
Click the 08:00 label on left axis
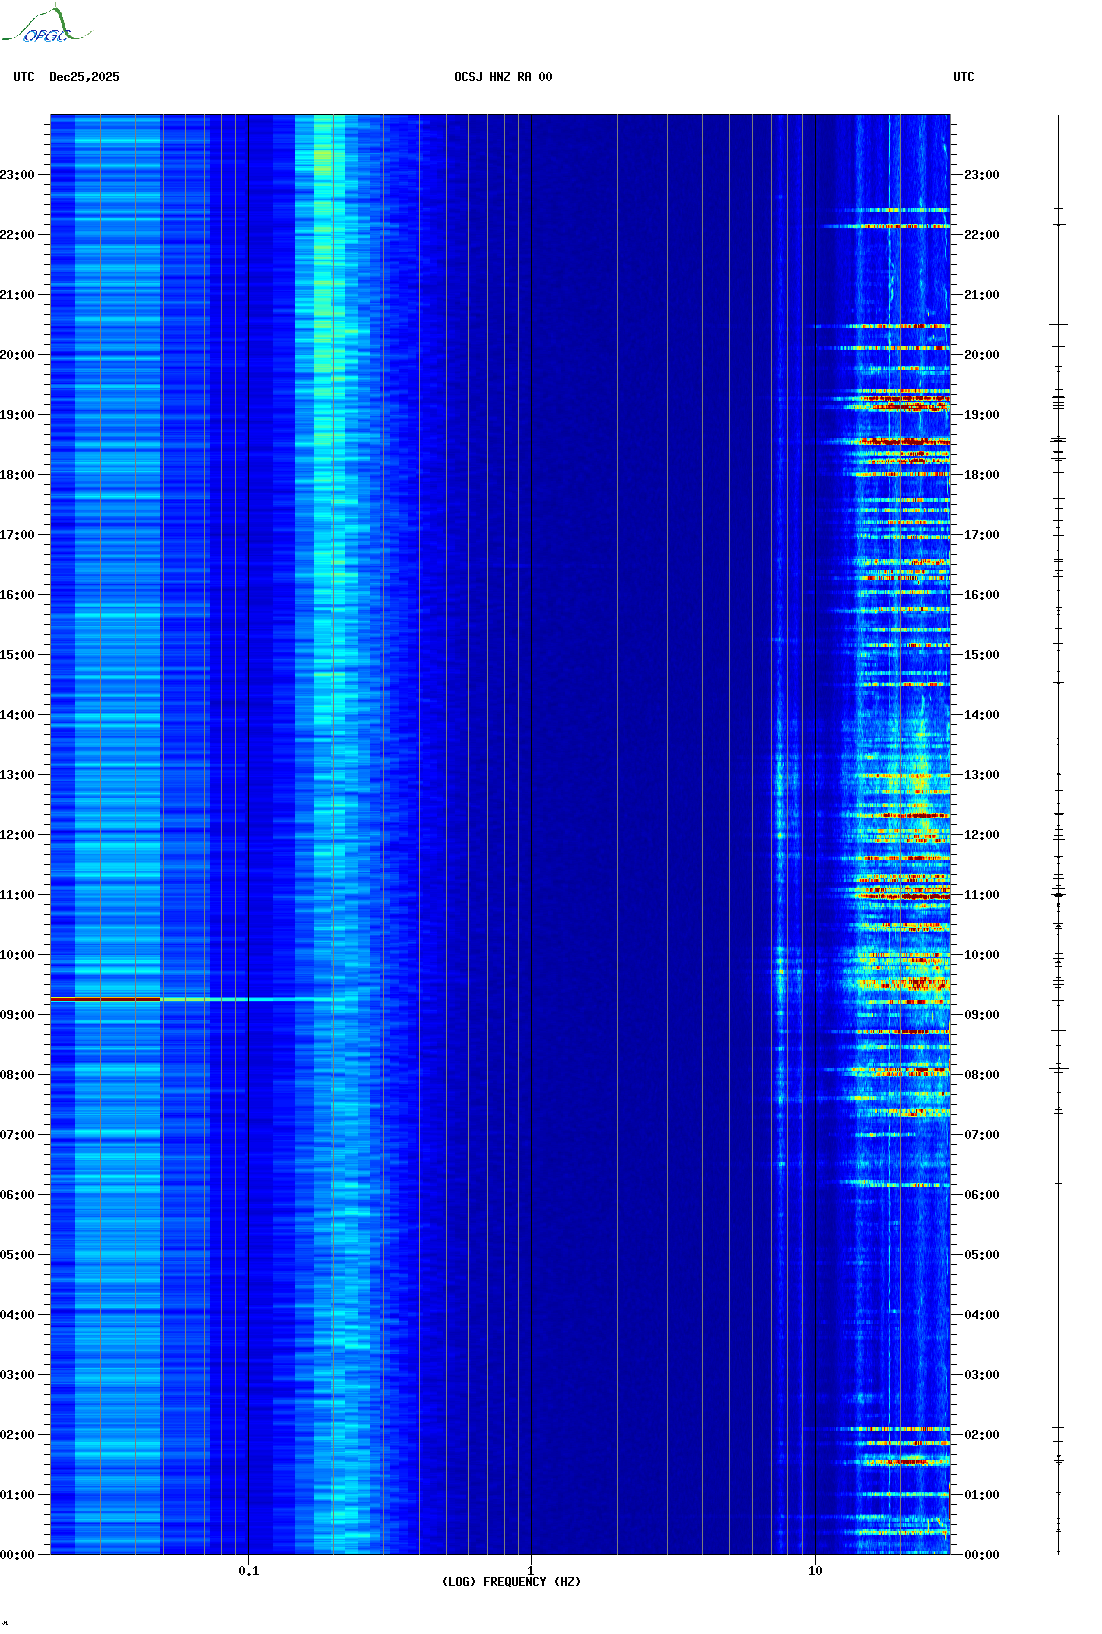17,1075
